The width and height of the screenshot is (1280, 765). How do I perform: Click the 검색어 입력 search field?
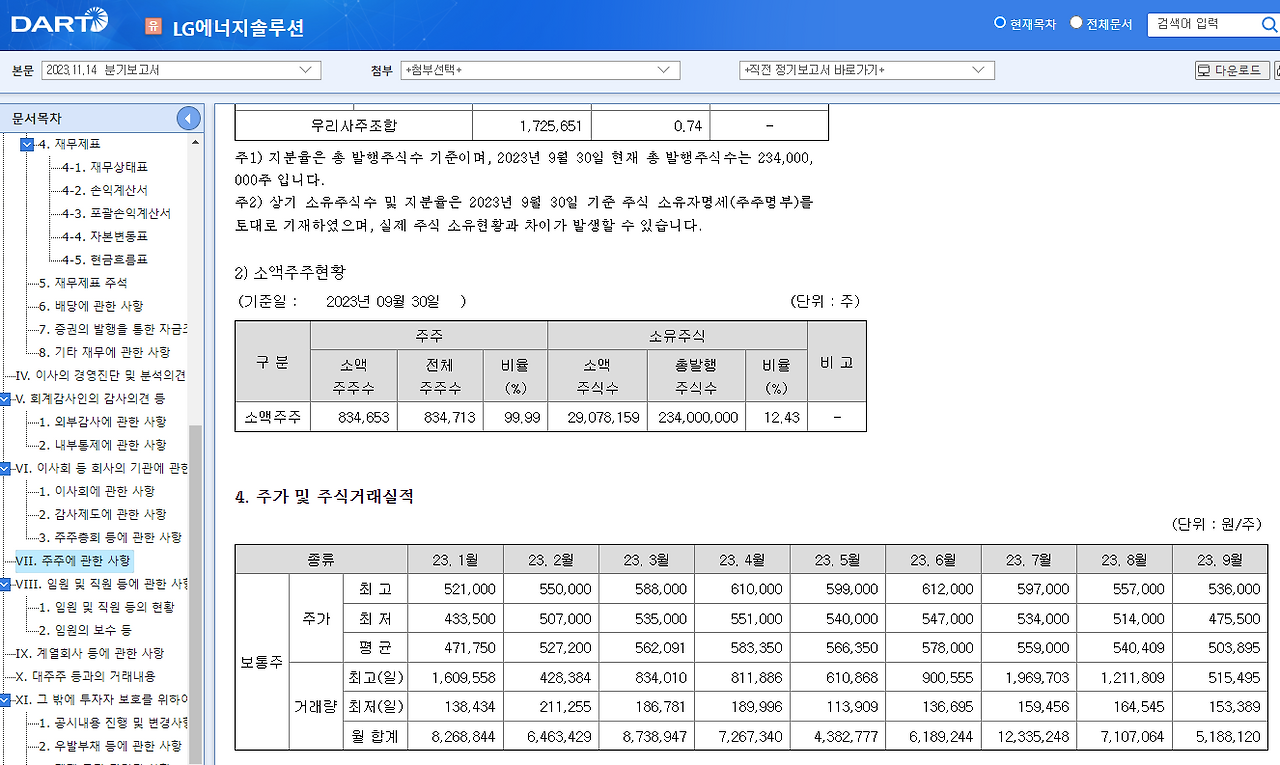pos(1190,24)
